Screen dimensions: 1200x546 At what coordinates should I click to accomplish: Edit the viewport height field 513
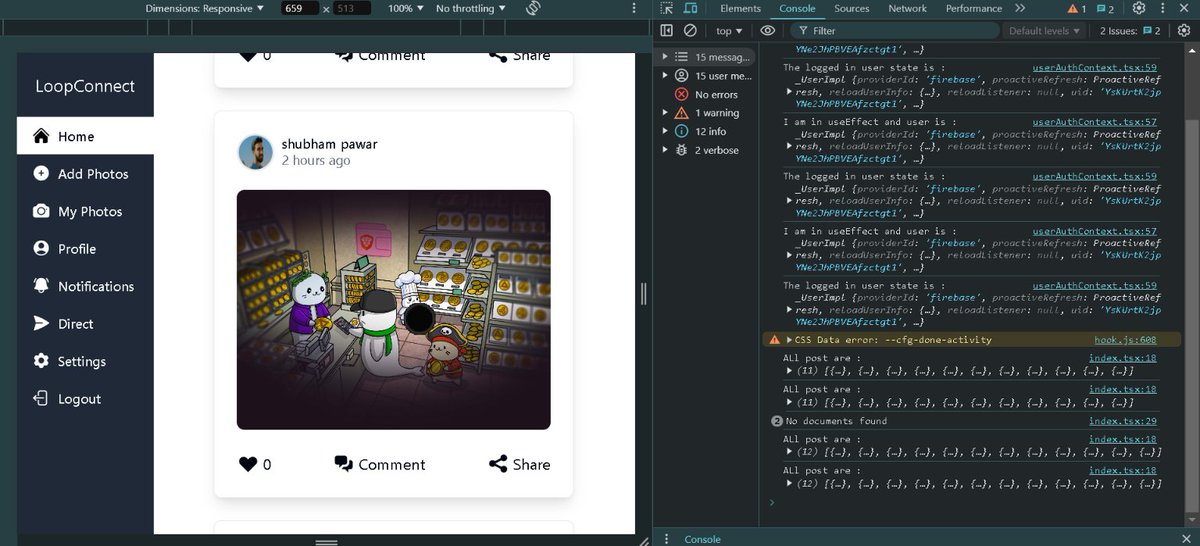351,8
